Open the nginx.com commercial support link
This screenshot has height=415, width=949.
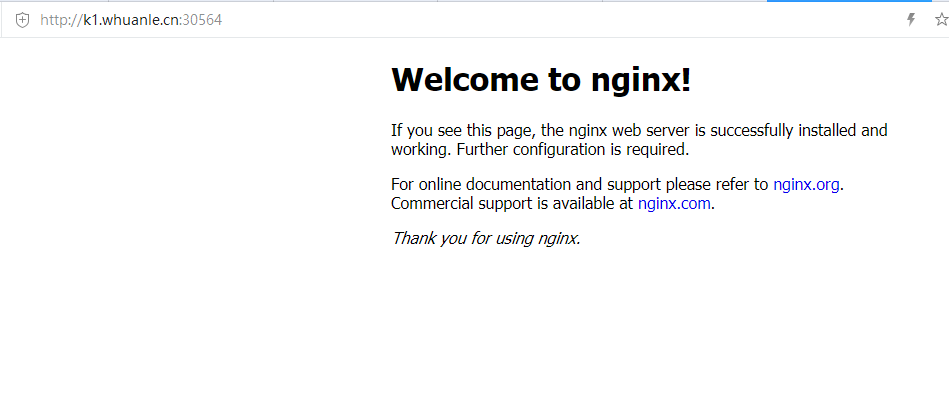click(674, 203)
